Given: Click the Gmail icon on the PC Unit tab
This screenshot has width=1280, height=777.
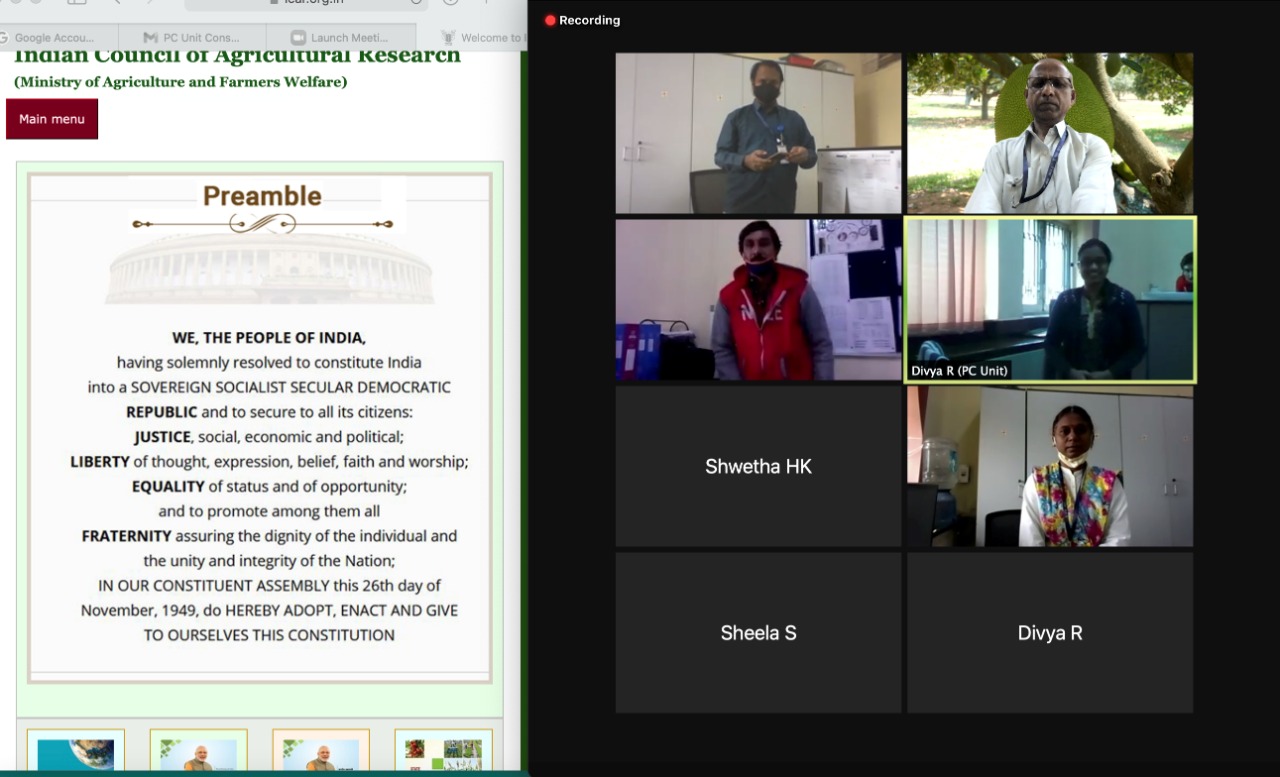Looking at the screenshot, I should (150, 38).
